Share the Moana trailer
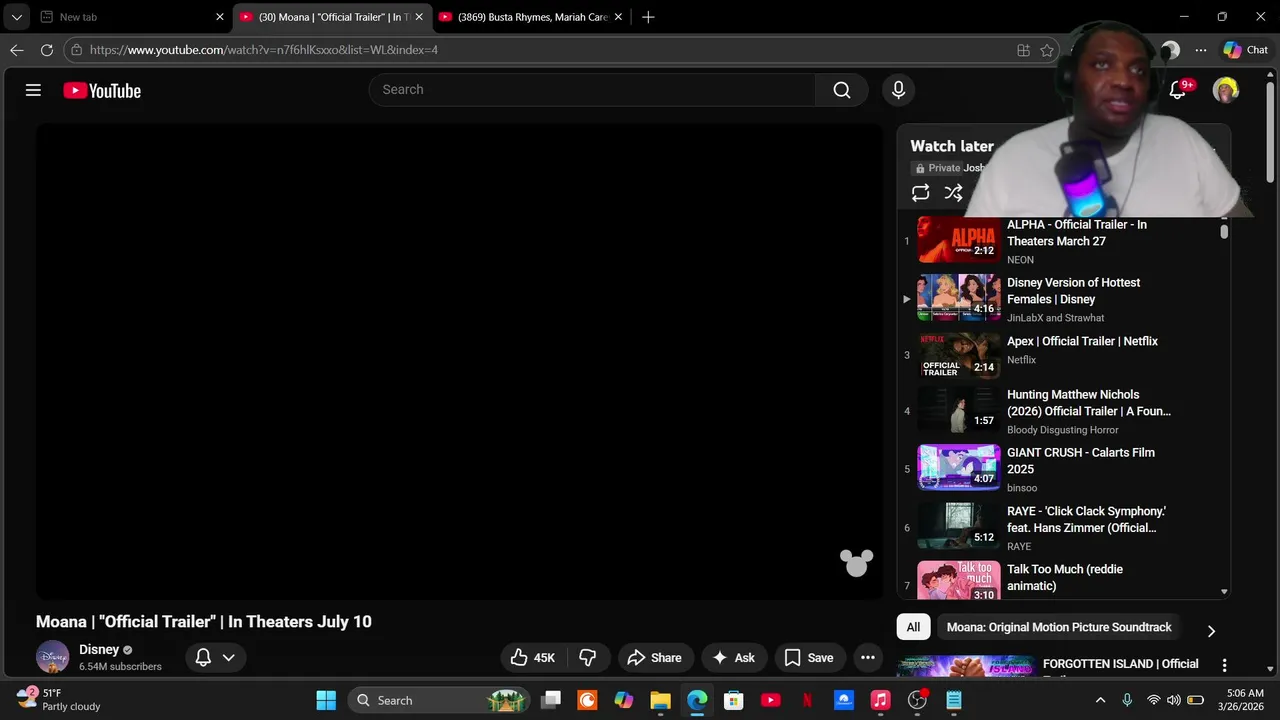The height and width of the screenshot is (720, 1280). click(654, 657)
